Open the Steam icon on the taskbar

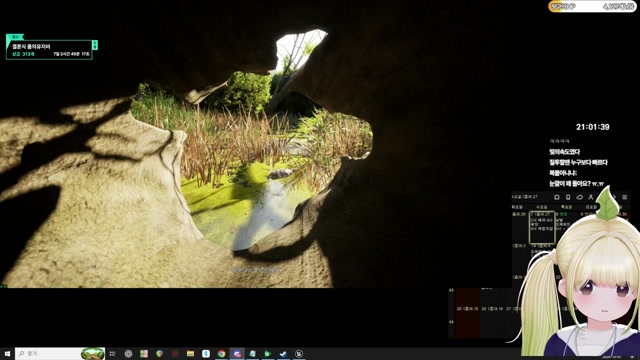(283, 353)
